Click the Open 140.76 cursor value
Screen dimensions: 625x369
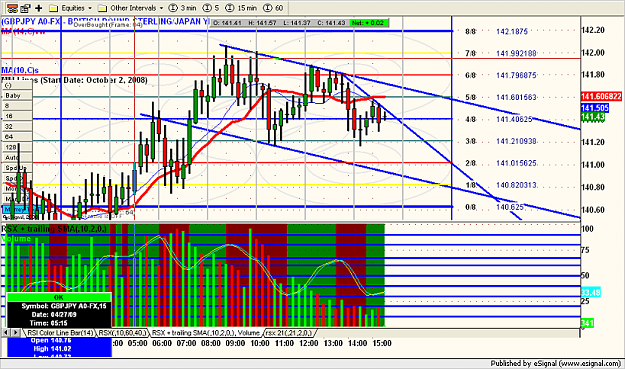pos(51,340)
